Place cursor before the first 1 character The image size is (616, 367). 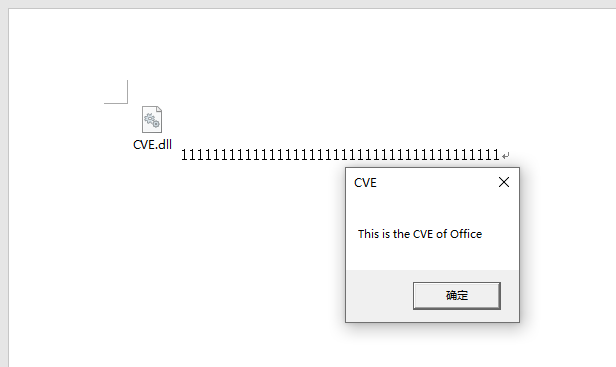click(181, 155)
